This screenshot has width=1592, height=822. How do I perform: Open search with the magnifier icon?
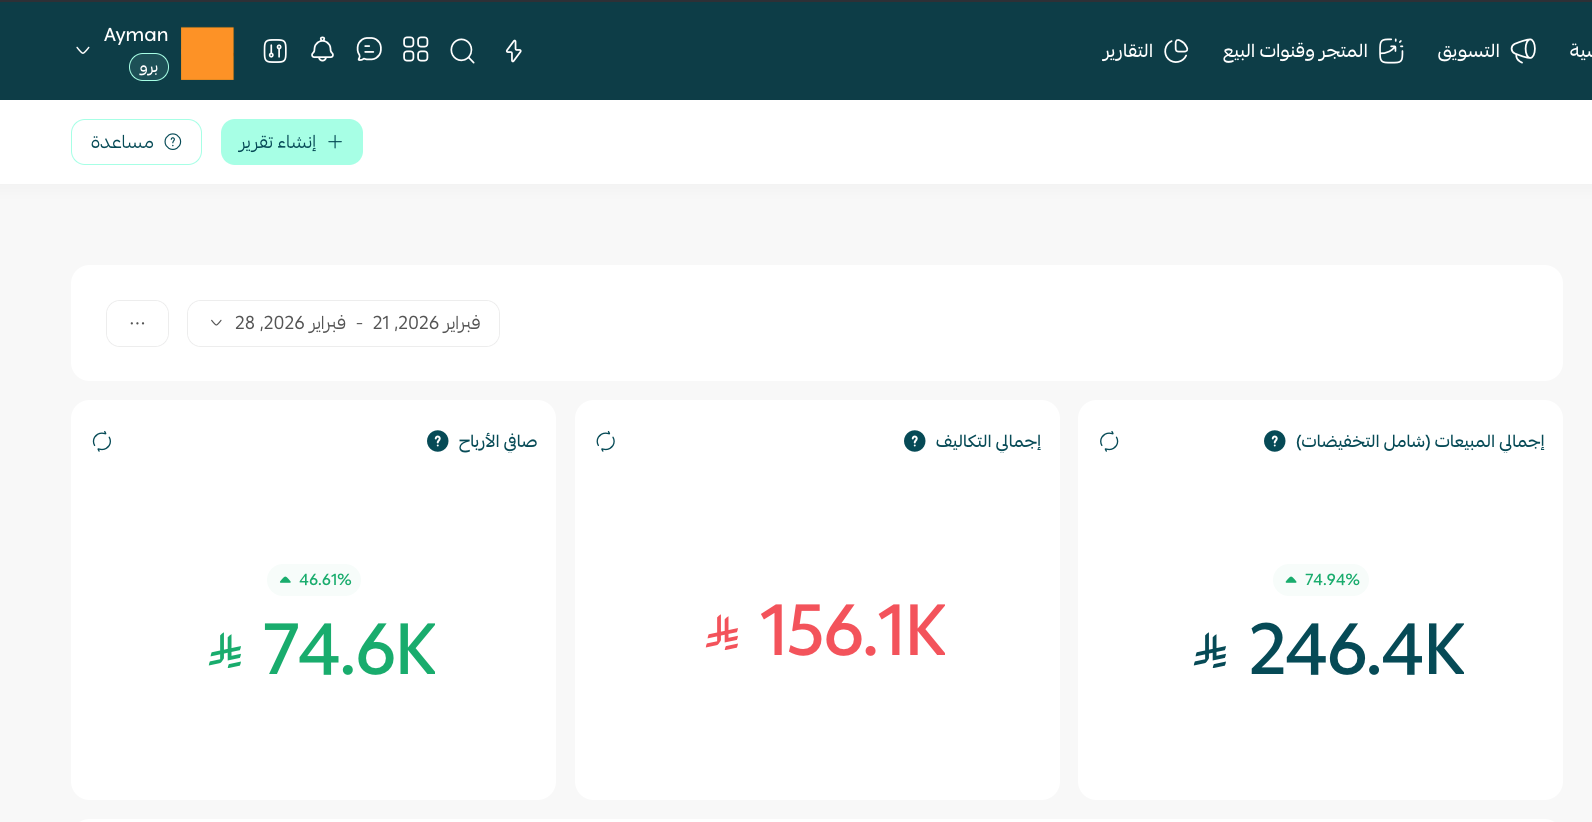point(462,51)
